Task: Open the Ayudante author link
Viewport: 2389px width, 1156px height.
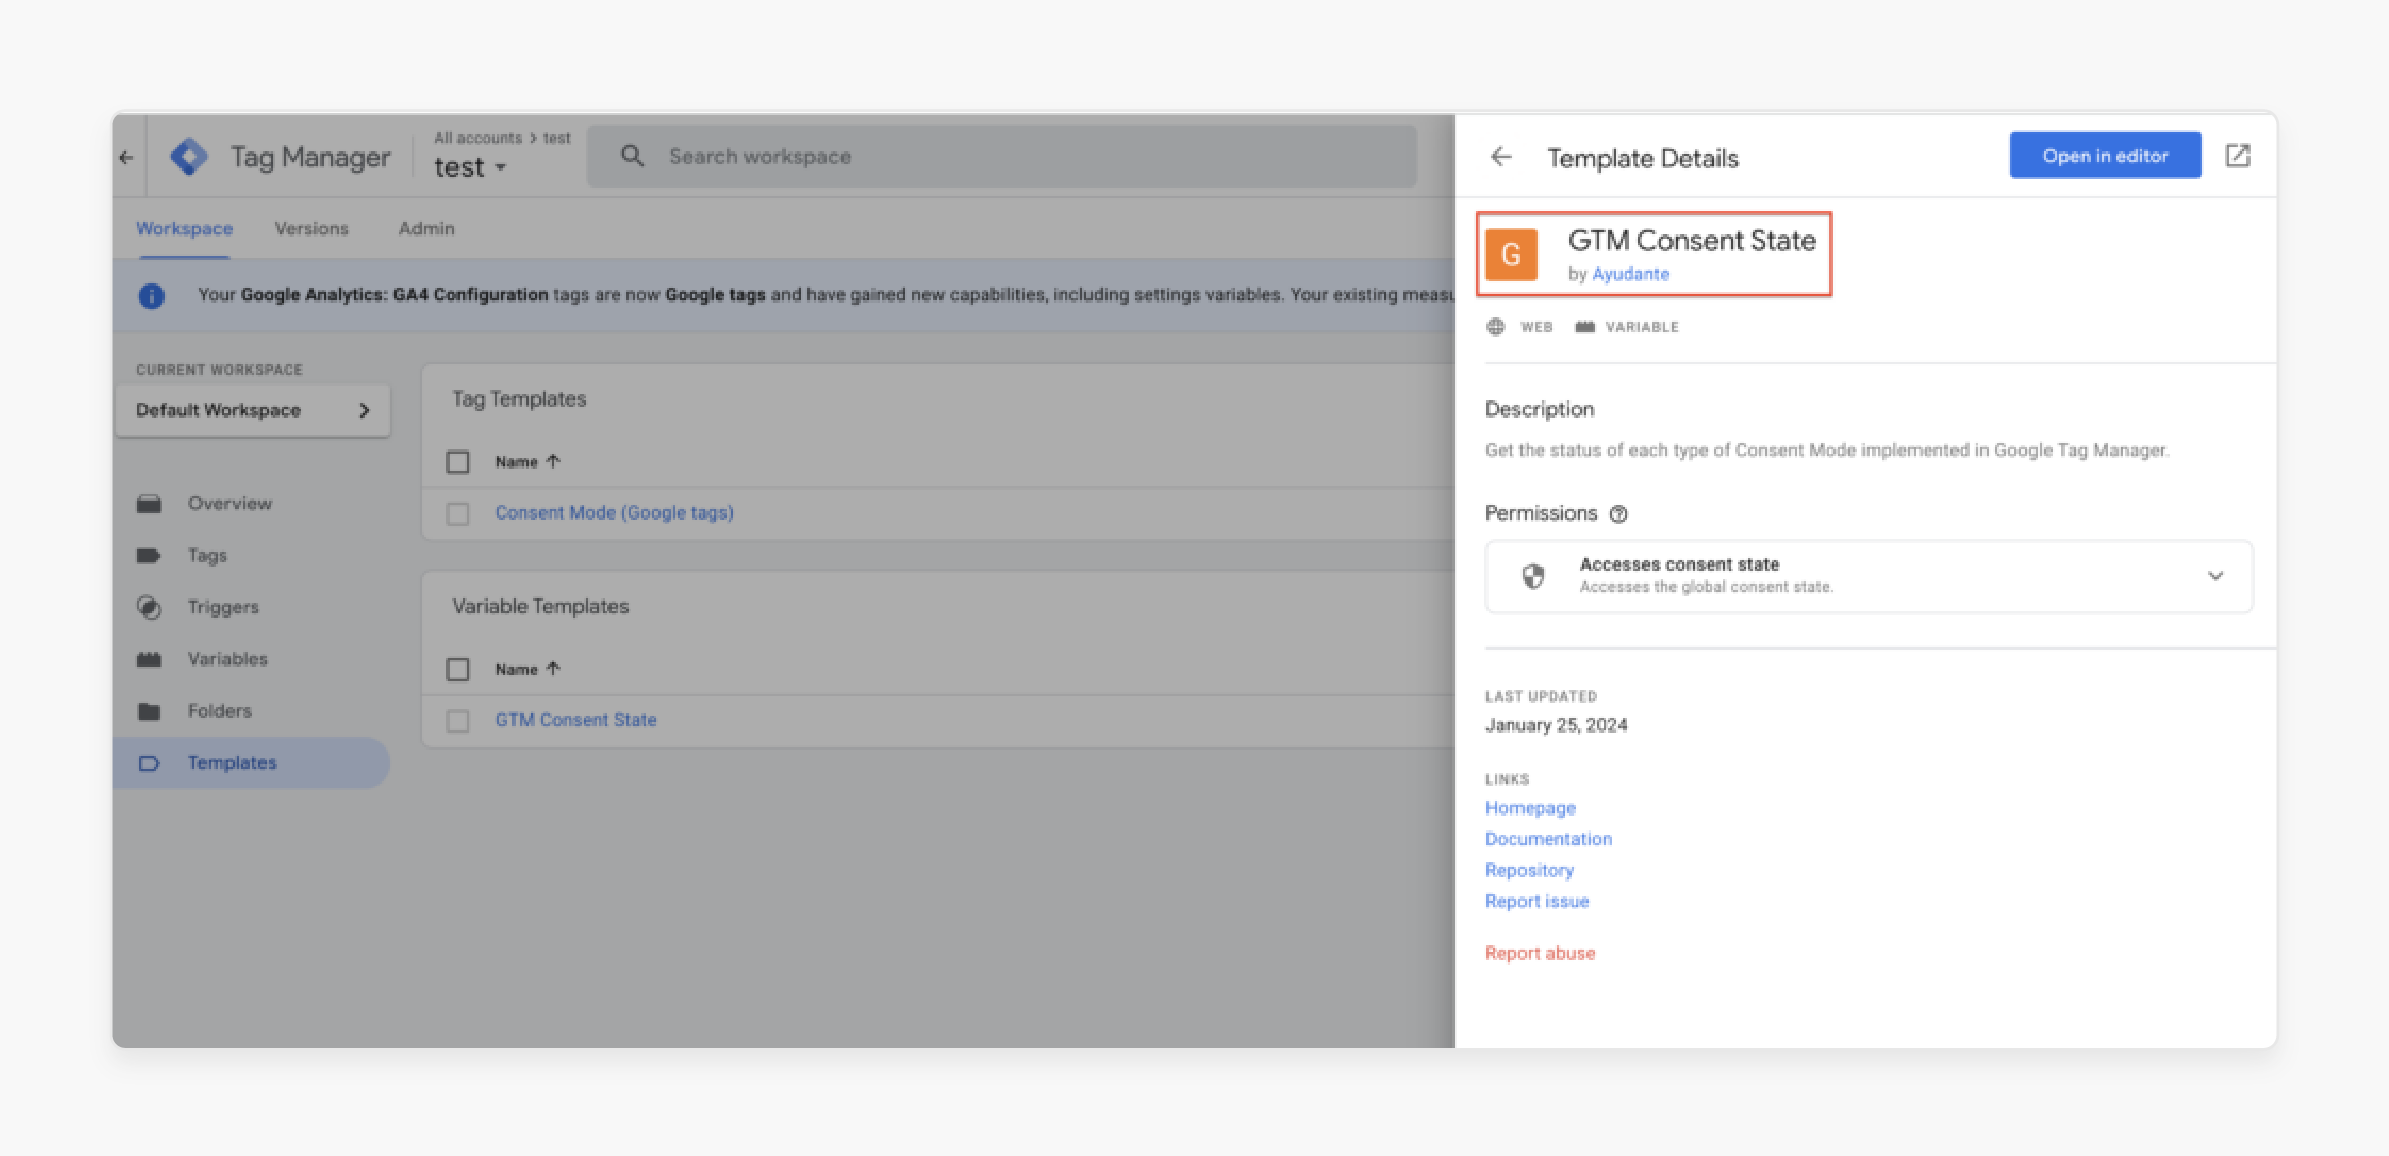Action: pyautogui.click(x=1630, y=274)
